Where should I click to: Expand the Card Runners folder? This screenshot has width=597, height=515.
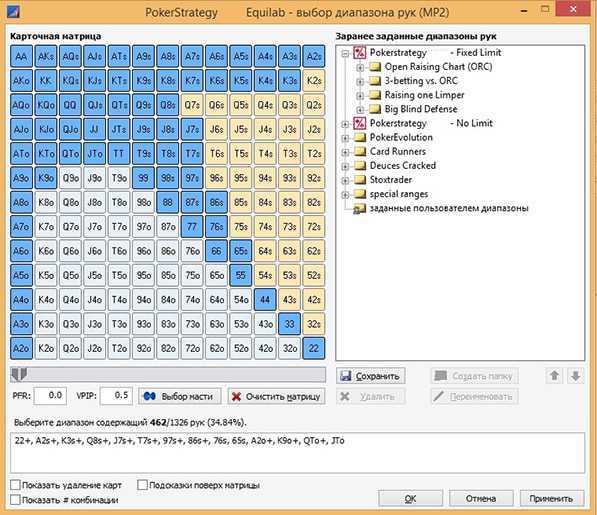345,152
